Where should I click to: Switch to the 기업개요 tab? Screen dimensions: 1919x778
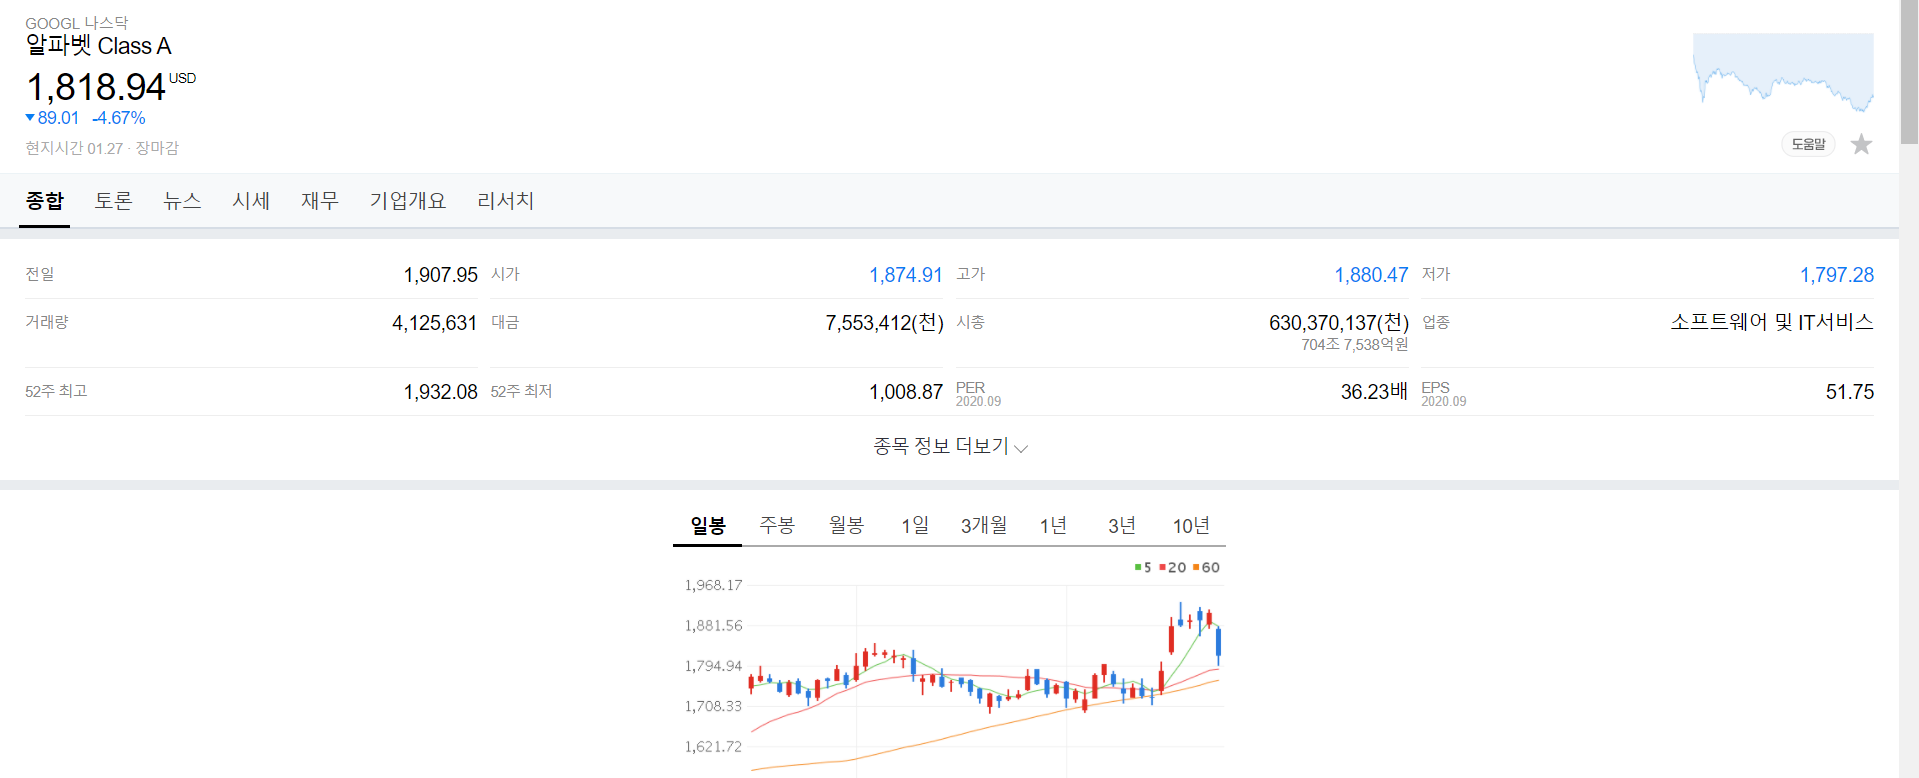(407, 201)
